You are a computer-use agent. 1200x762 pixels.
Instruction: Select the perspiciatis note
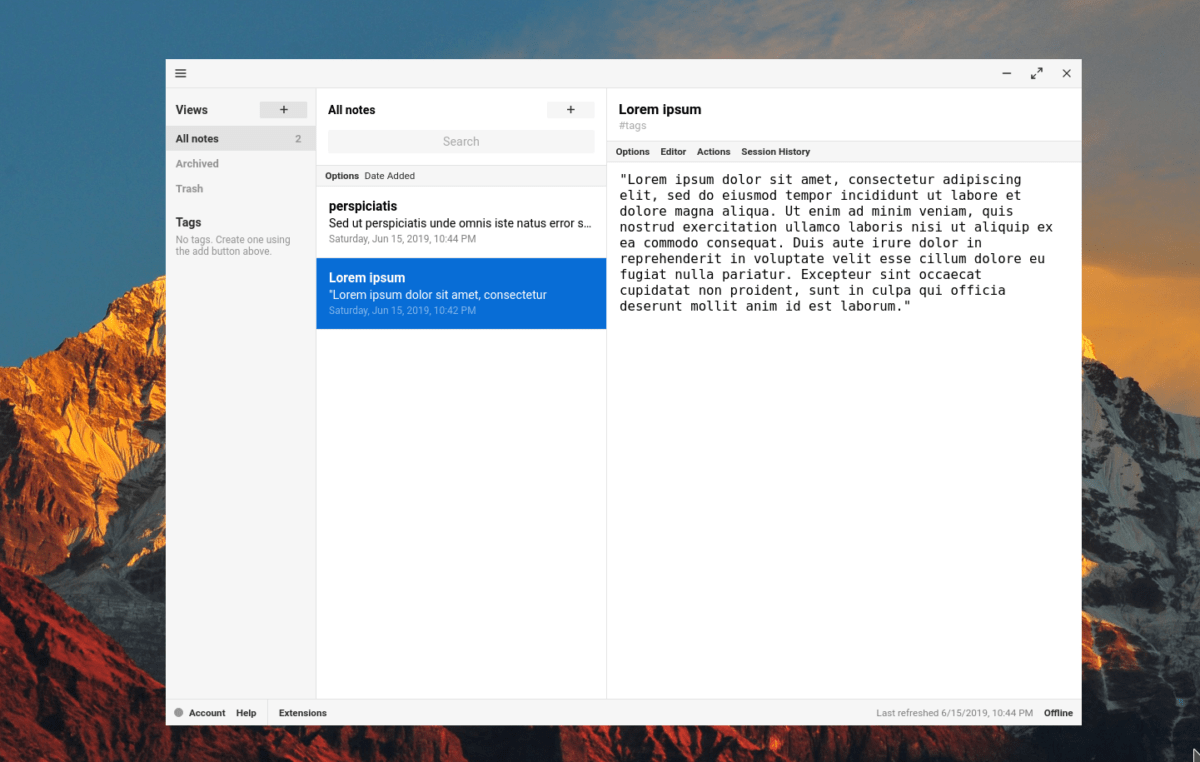coord(460,221)
